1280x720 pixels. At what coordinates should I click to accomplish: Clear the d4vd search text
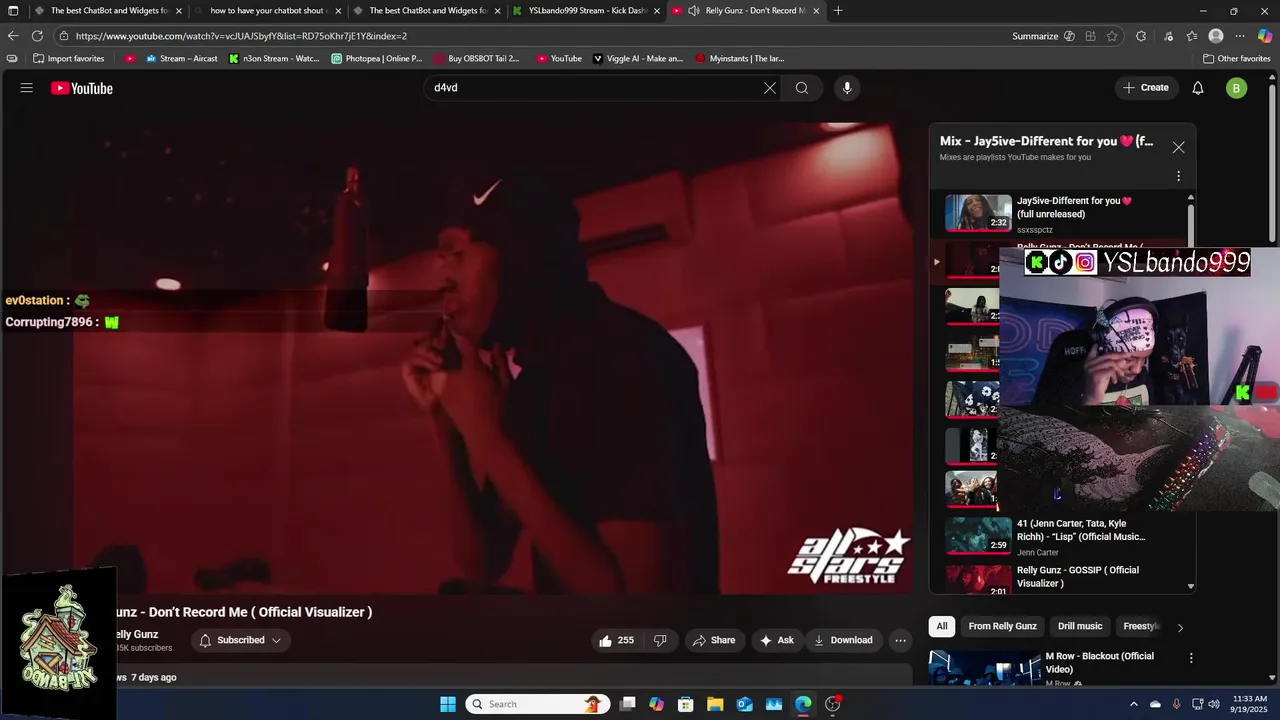coord(769,88)
